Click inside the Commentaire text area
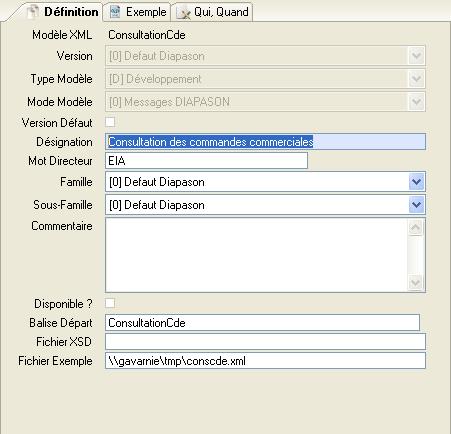The width and height of the screenshot is (451, 434). (x=257, y=255)
